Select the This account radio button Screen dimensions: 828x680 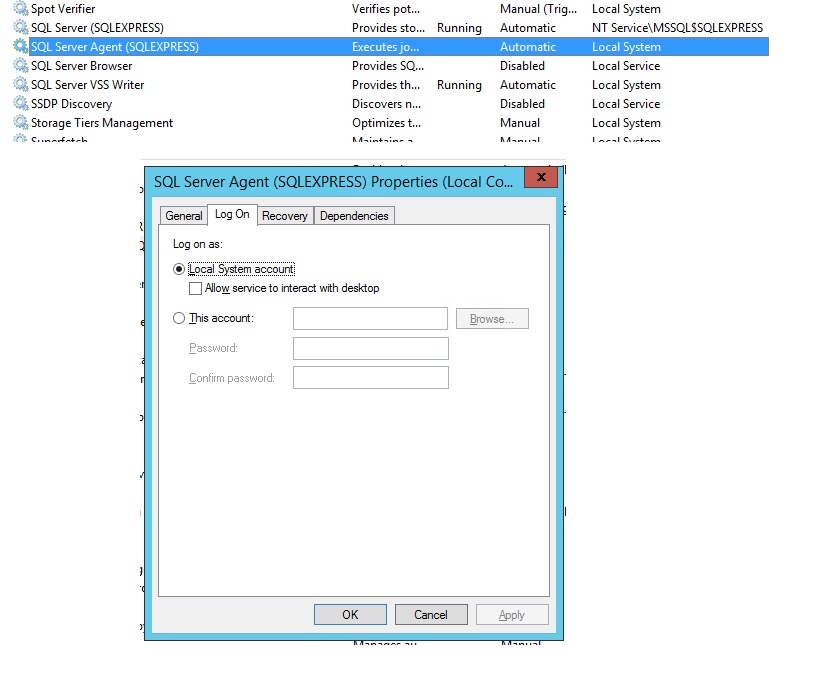pyautogui.click(x=178, y=318)
